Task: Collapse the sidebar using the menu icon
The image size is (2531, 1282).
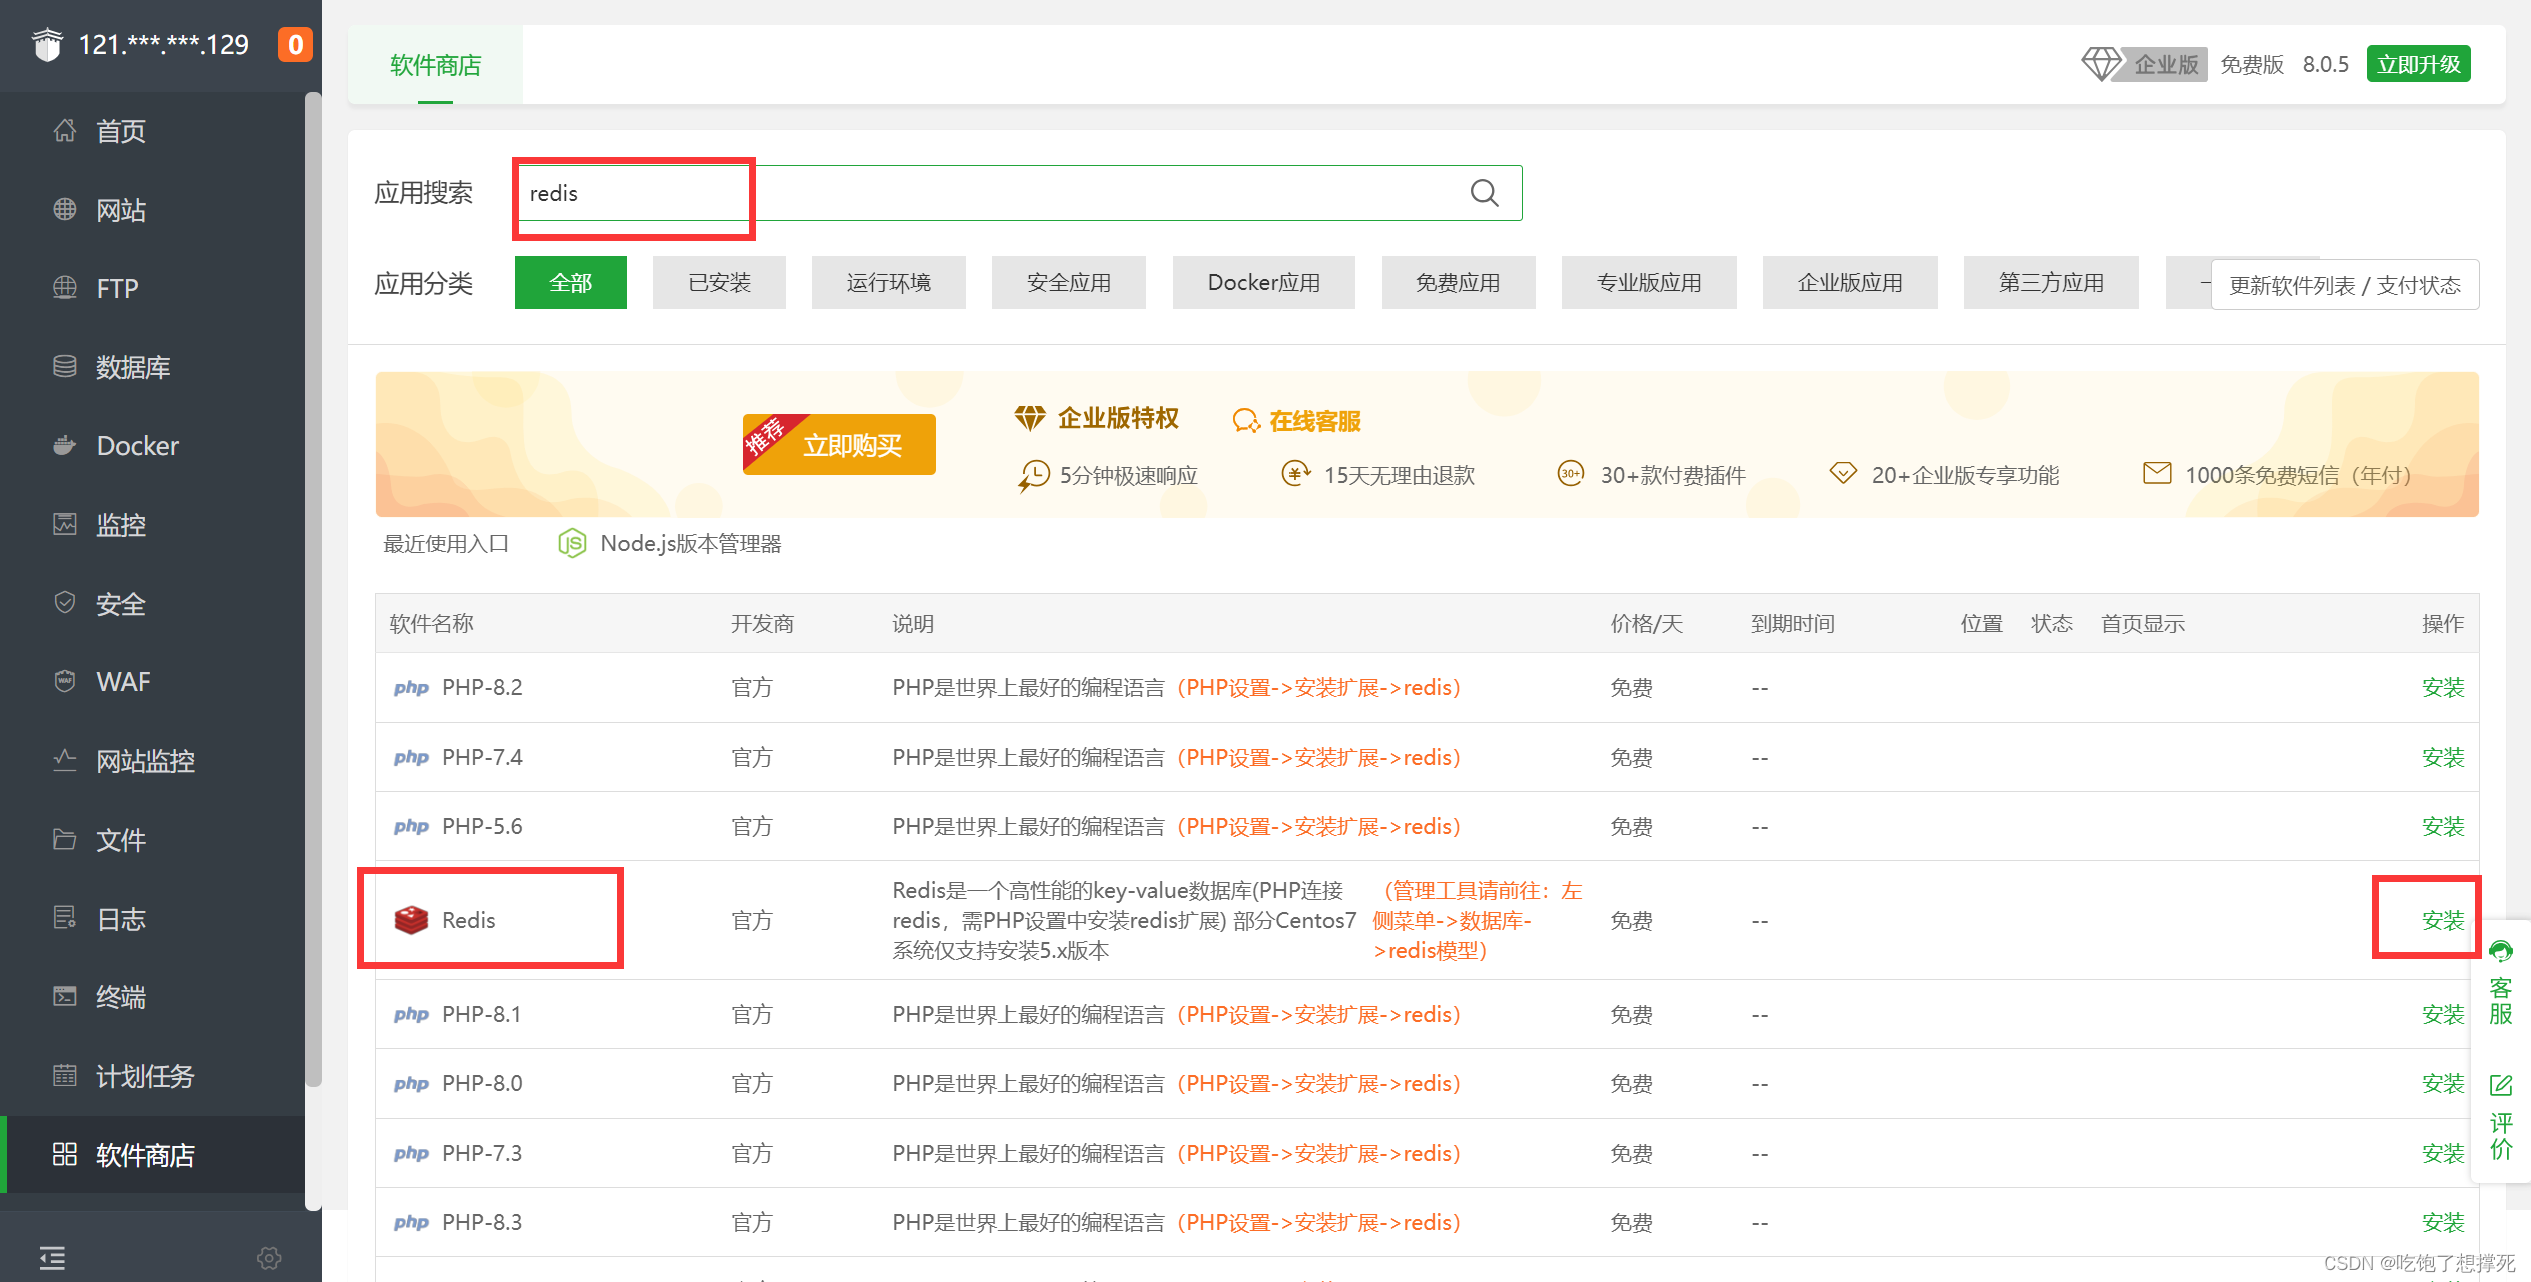Action: pos(52,1257)
